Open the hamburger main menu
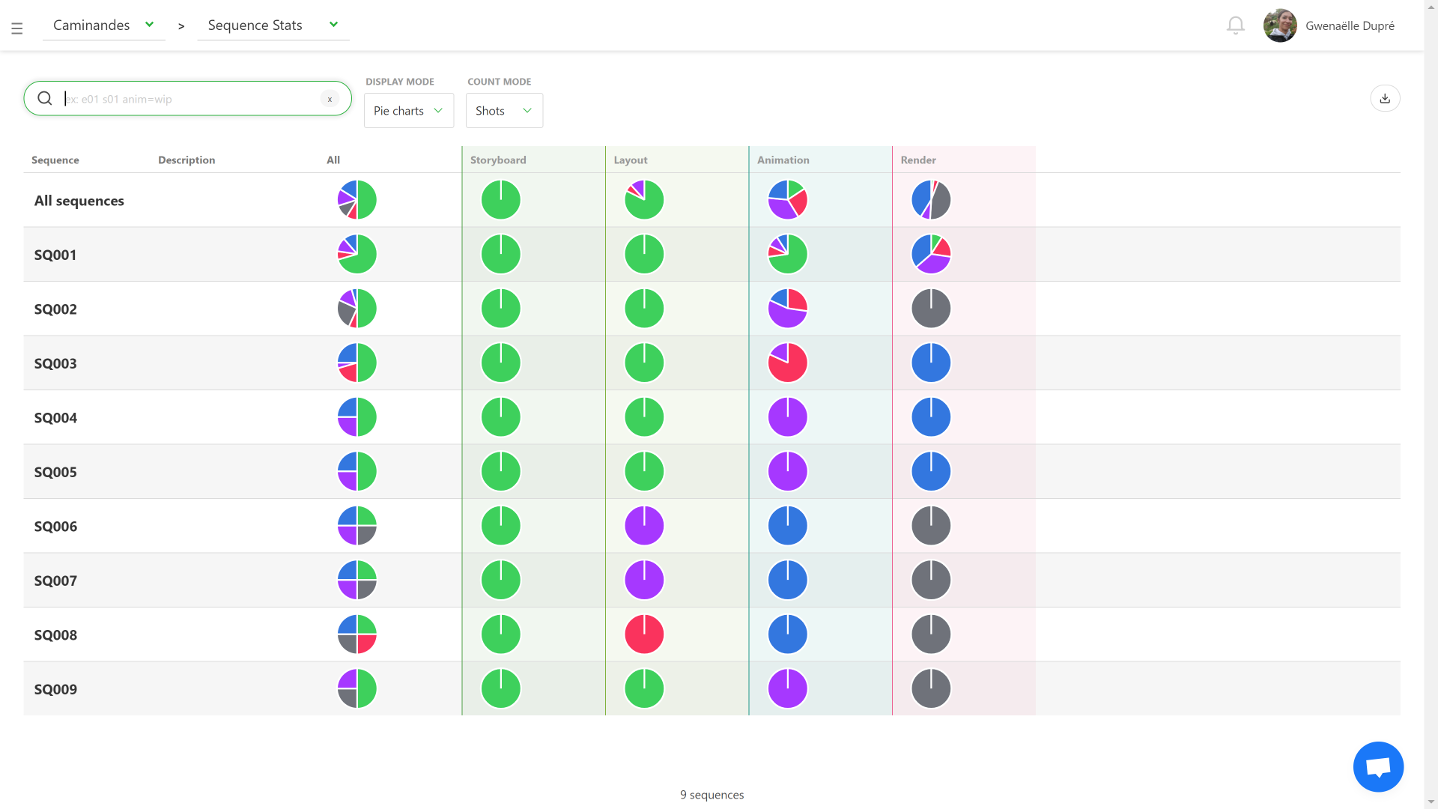 point(17,28)
